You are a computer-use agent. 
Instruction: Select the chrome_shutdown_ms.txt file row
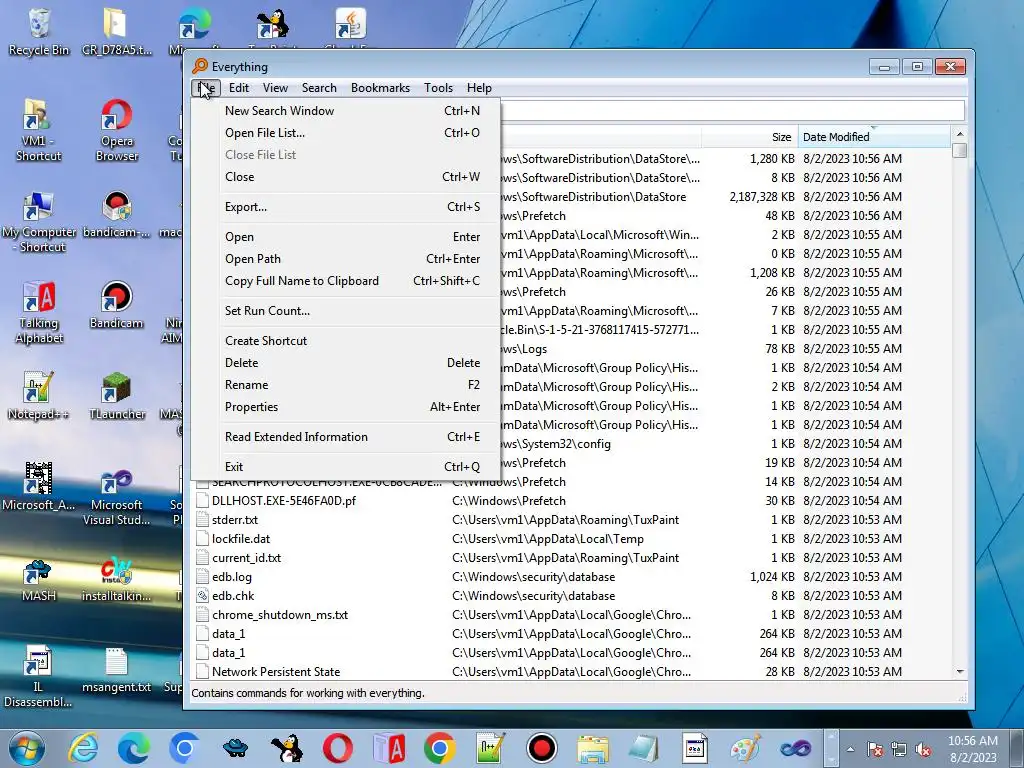point(572,615)
